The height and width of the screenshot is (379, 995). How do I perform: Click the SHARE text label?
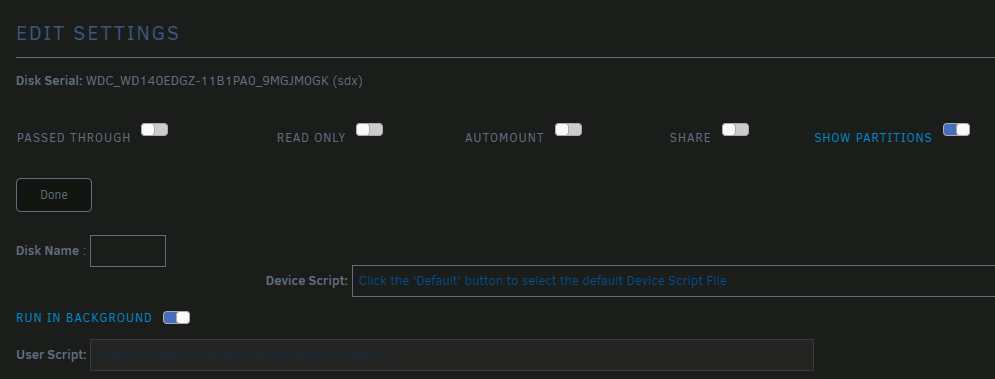pos(690,138)
